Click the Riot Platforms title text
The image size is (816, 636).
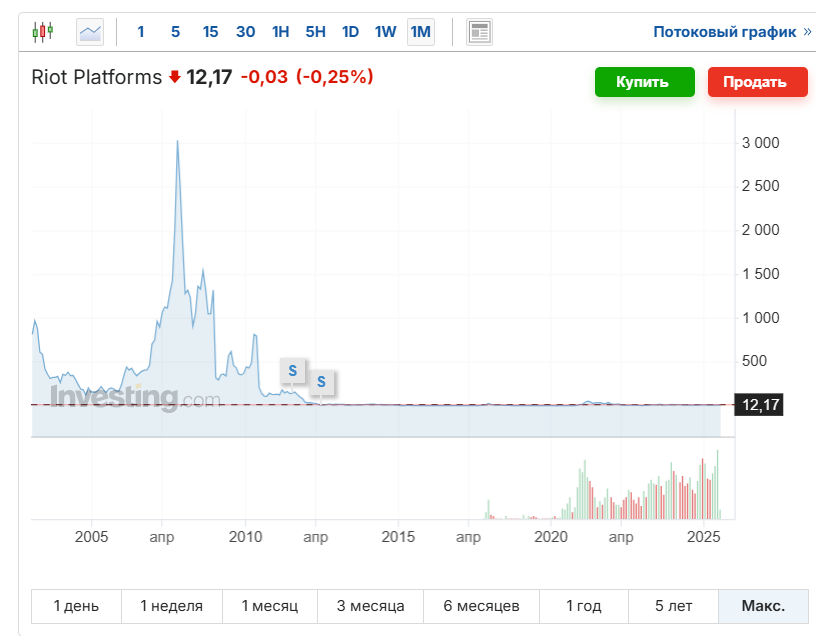(x=97, y=77)
